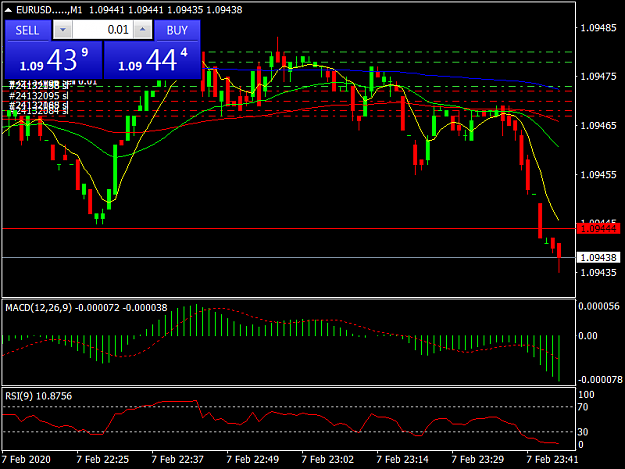This screenshot has width=625, height=469.
Task: Click the 7 Feb 23:14 time label
Action: [x=402, y=459]
